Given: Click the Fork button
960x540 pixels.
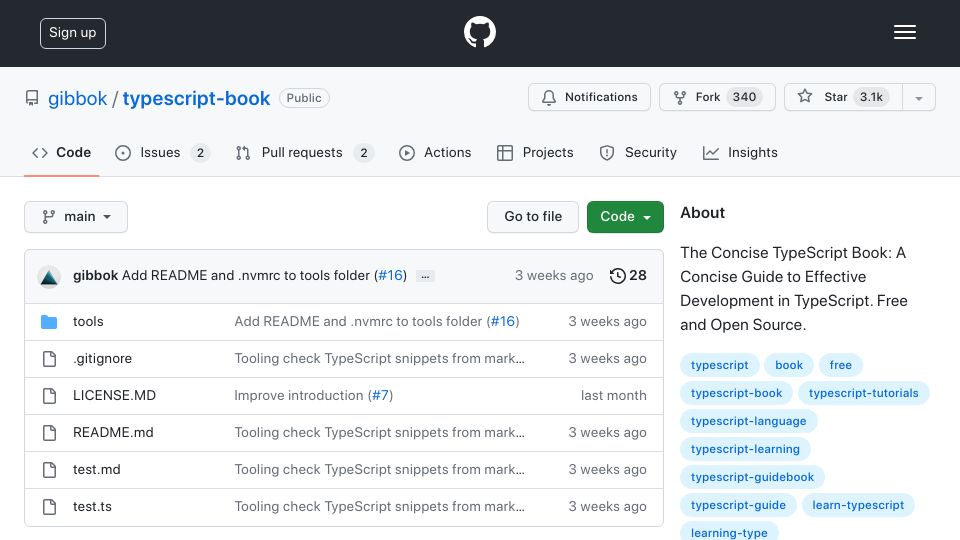Looking at the screenshot, I should point(717,97).
